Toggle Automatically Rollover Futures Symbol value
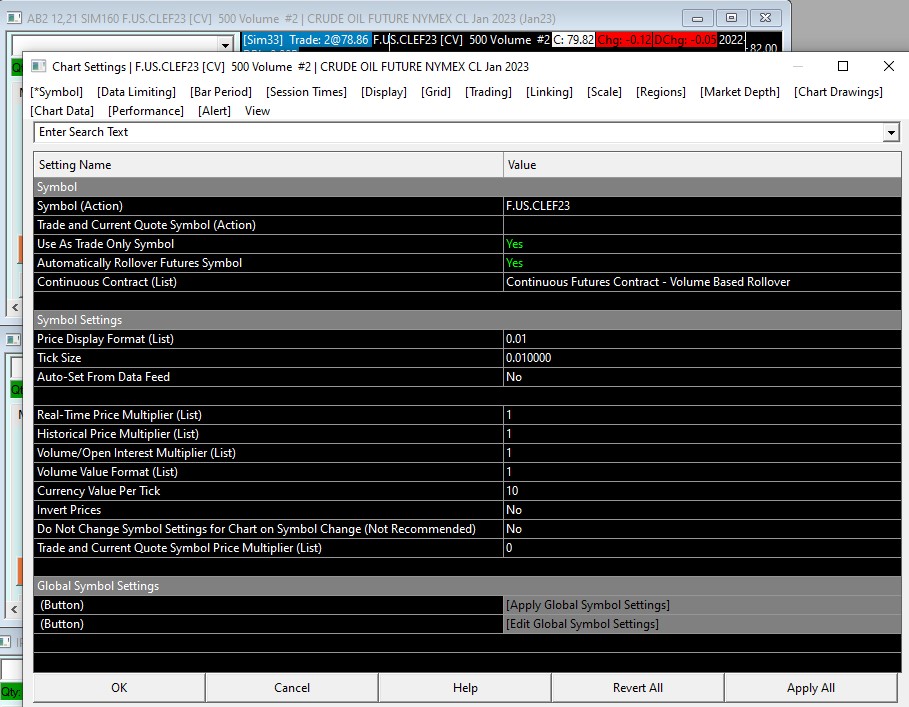Viewport: 909px width, 707px height. click(x=514, y=263)
